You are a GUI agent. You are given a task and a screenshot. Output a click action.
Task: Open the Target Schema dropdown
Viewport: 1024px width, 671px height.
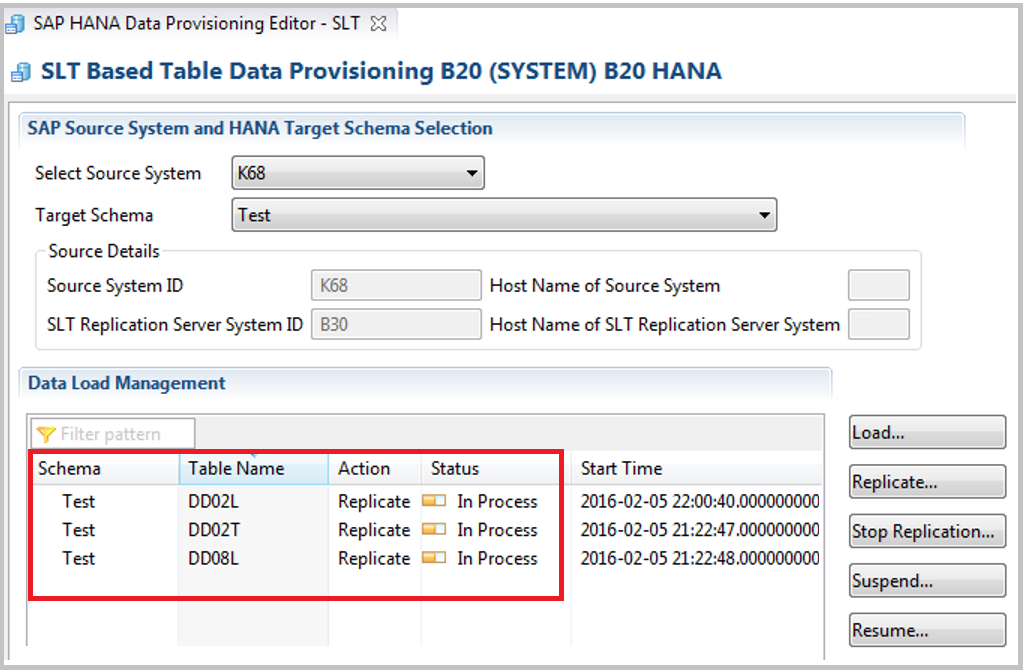point(766,214)
